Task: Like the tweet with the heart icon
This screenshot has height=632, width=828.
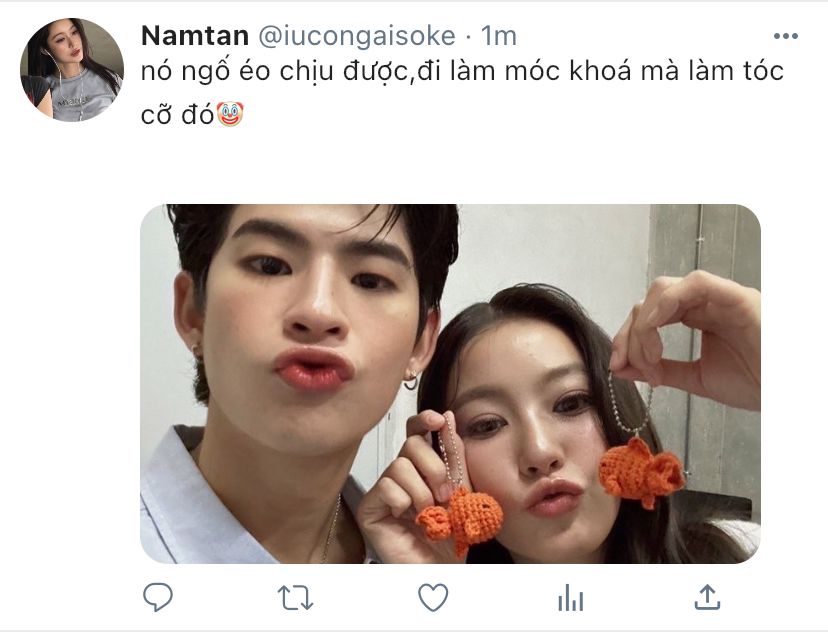Action: point(433,598)
